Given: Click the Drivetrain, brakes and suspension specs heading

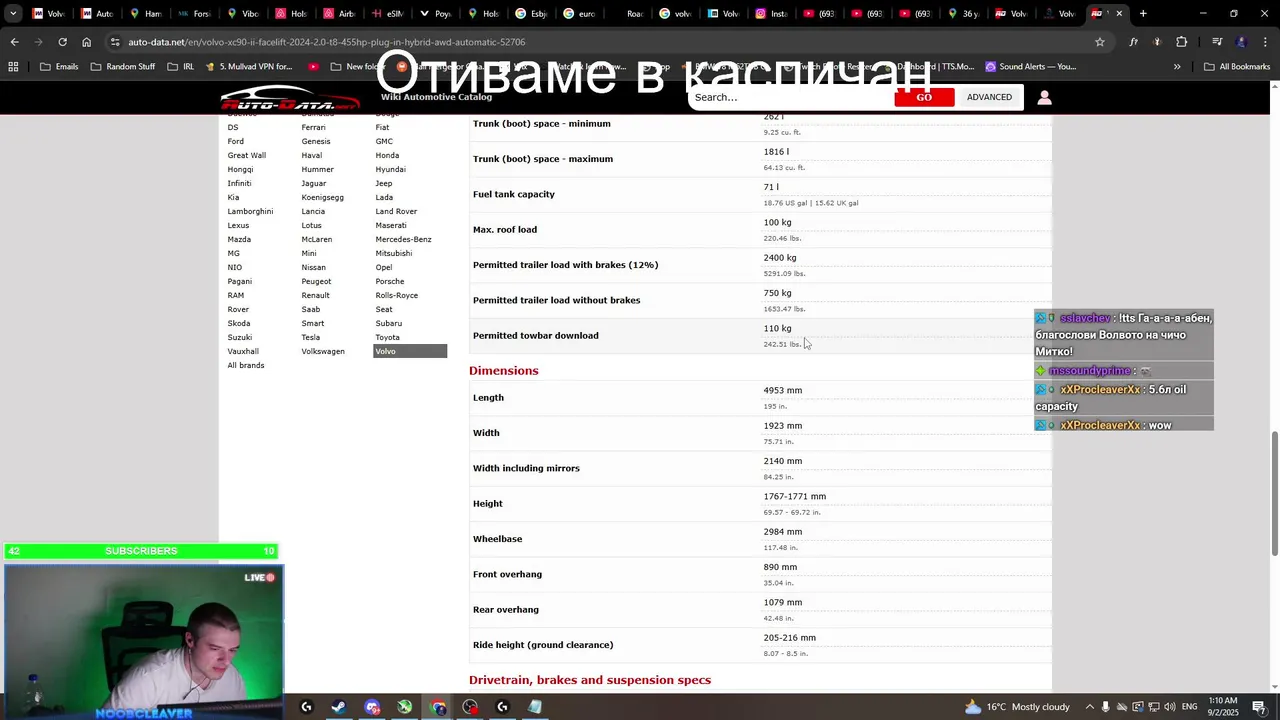Looking at the screenshot, I should pyautogui.click(x=590, y=680).
